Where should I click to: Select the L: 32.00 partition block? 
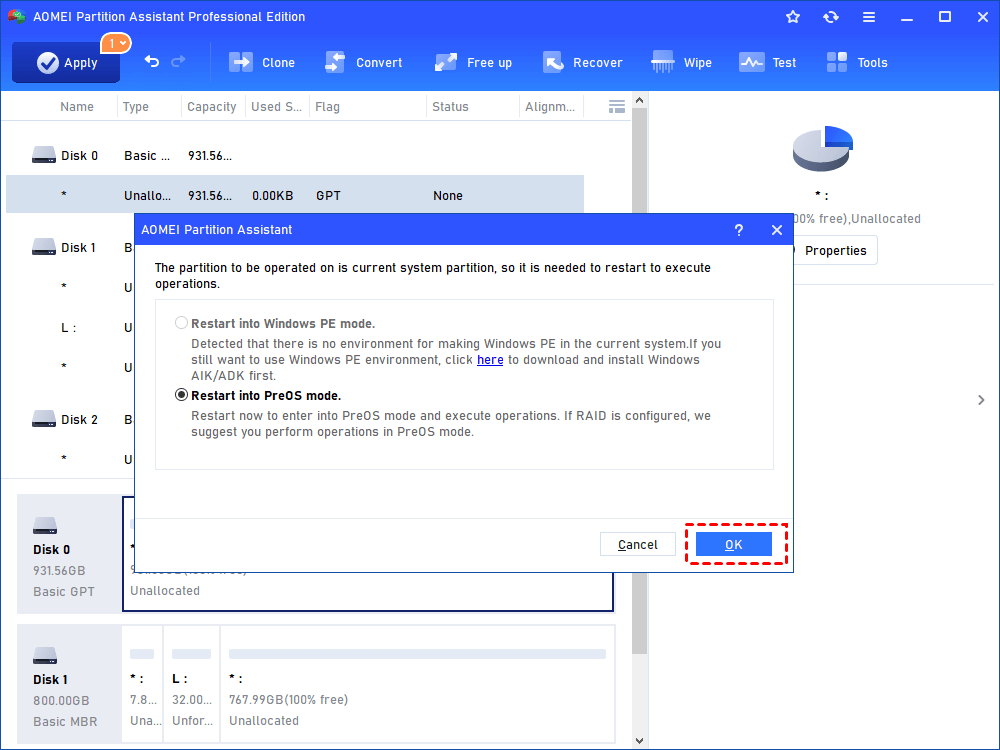tap(191, 684)
